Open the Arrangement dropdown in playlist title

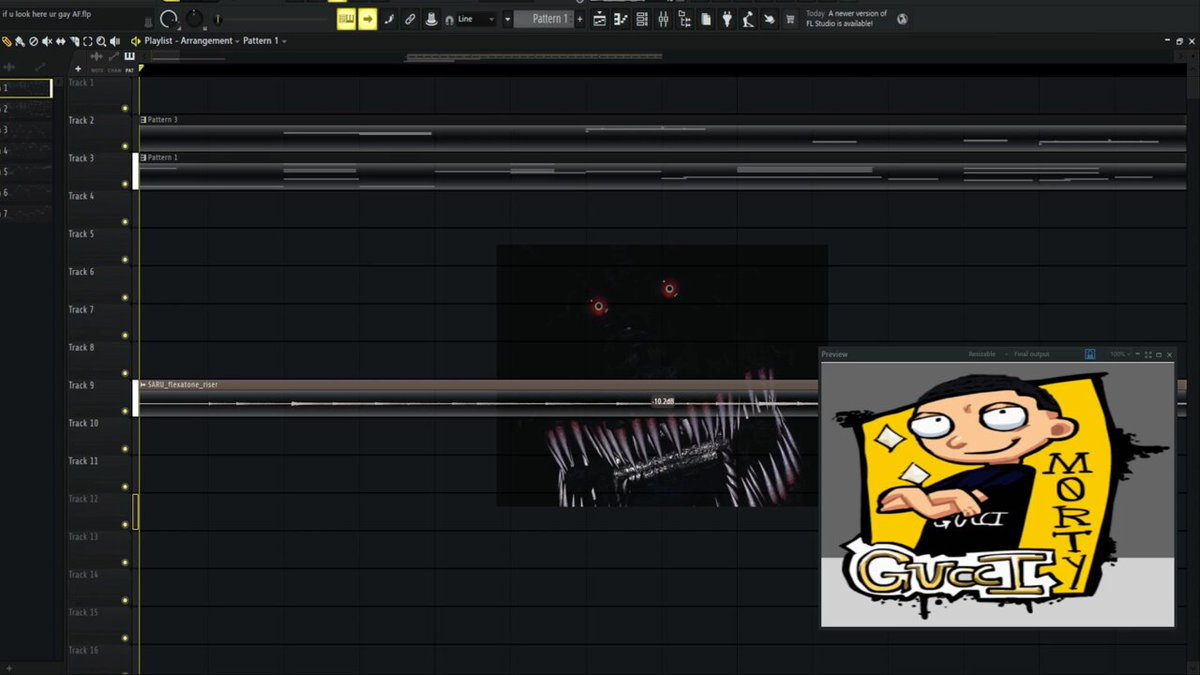click(210, 41)
